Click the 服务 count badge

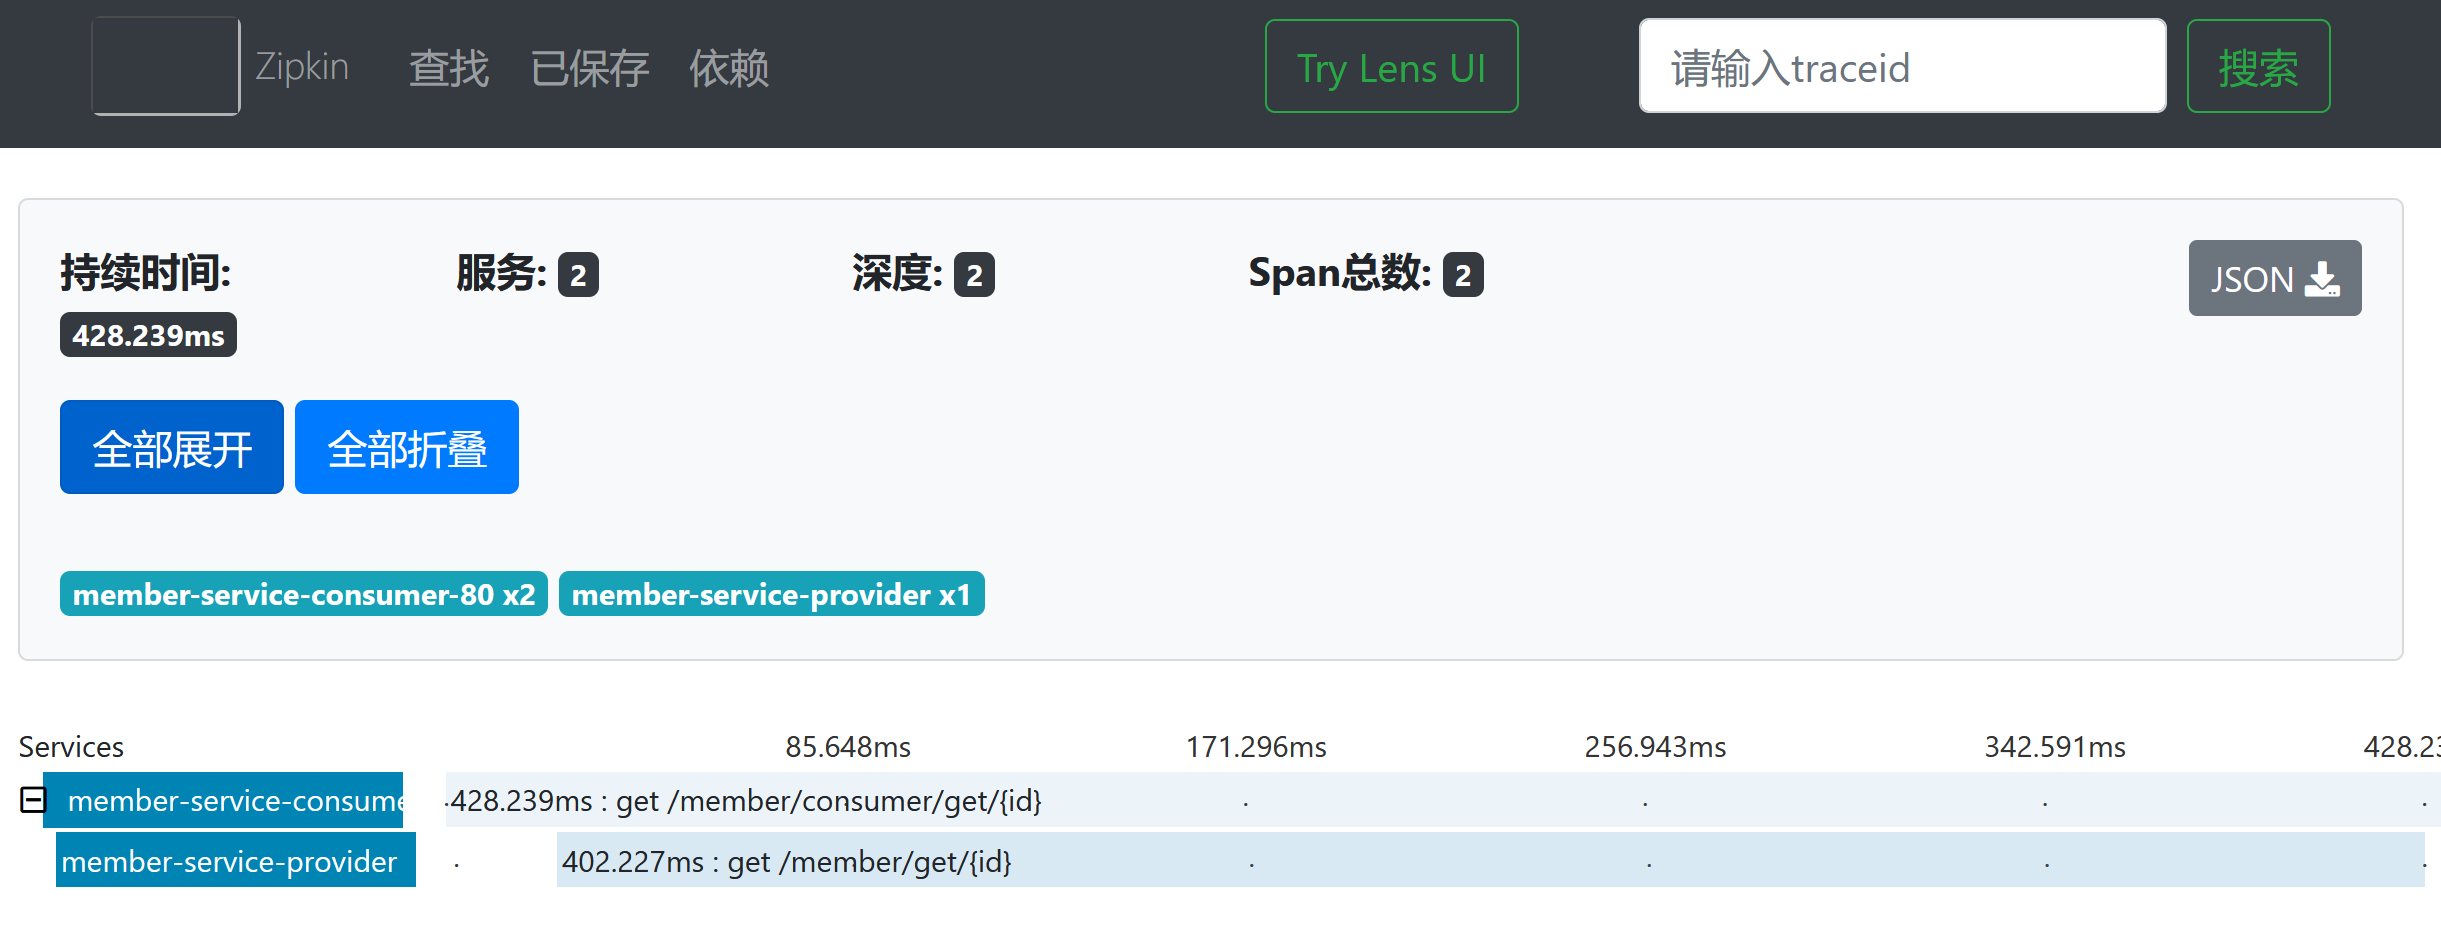[x=578, y=275]
